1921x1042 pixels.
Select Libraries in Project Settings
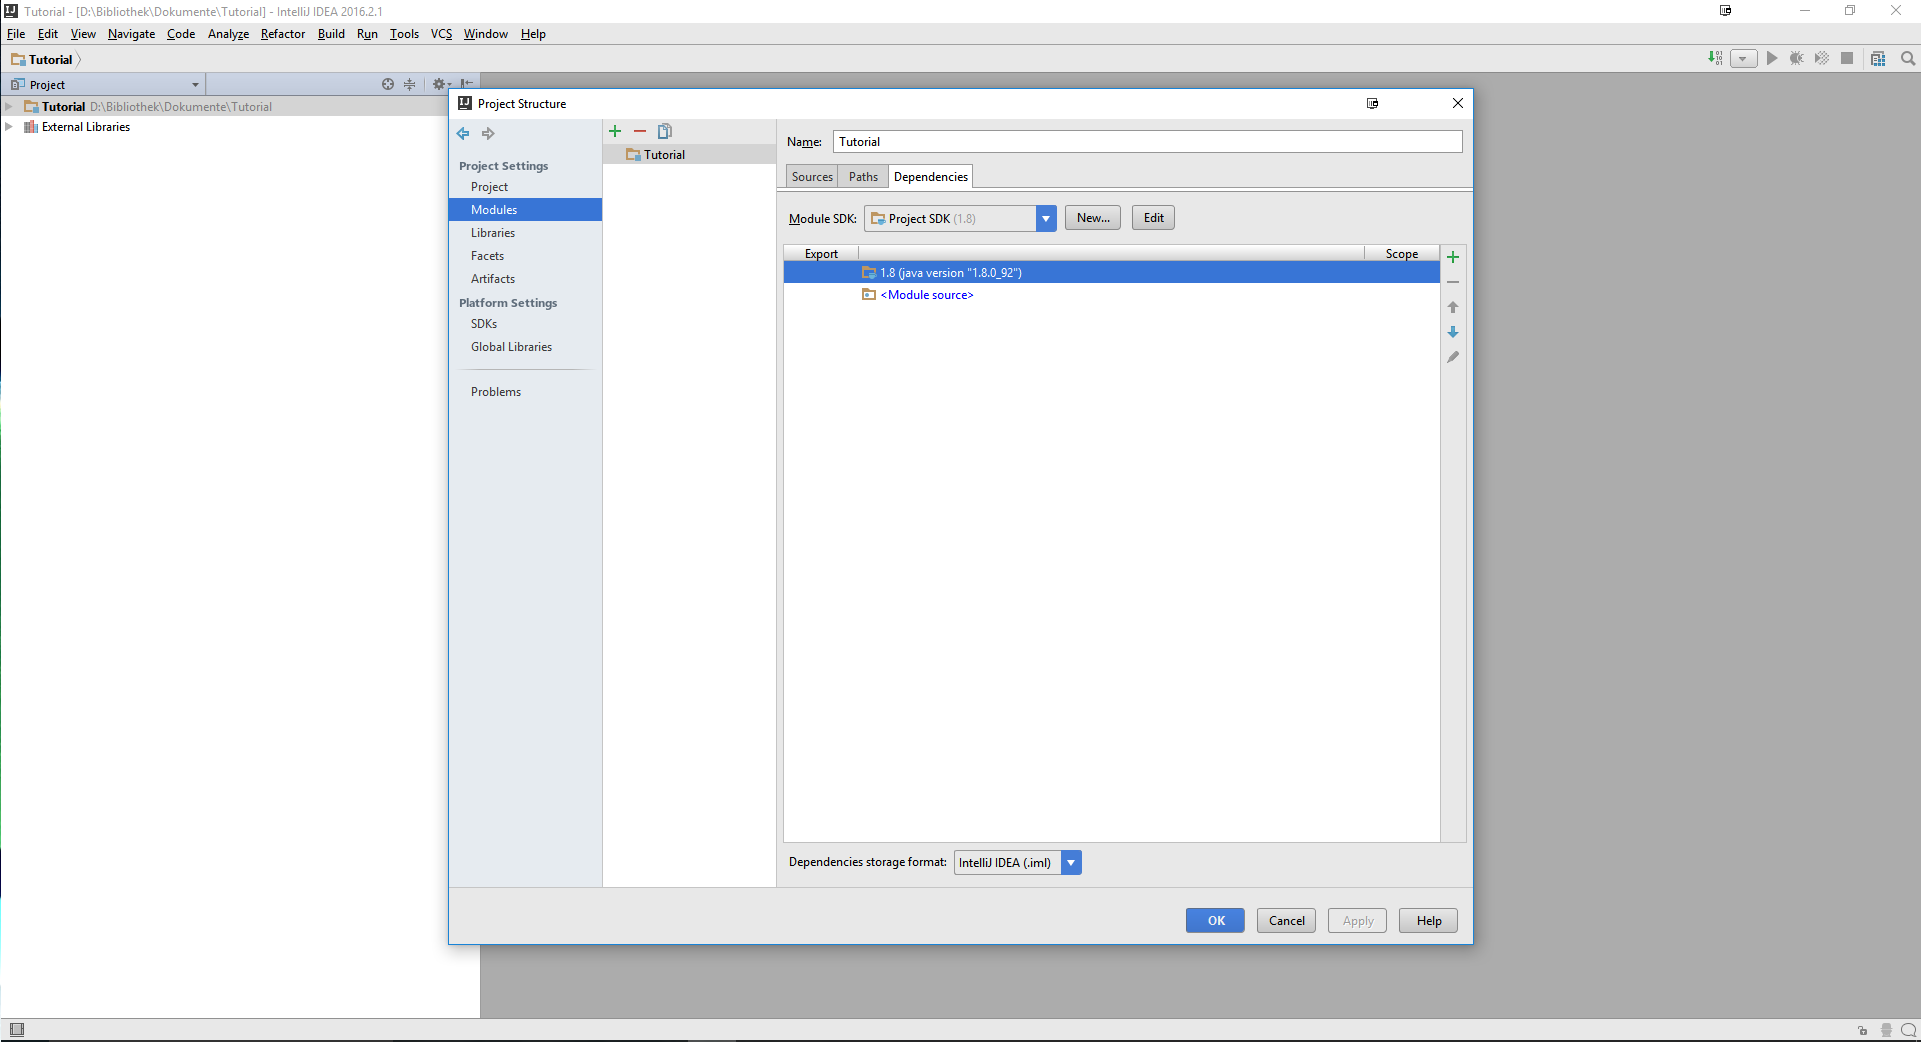(493, 233)
